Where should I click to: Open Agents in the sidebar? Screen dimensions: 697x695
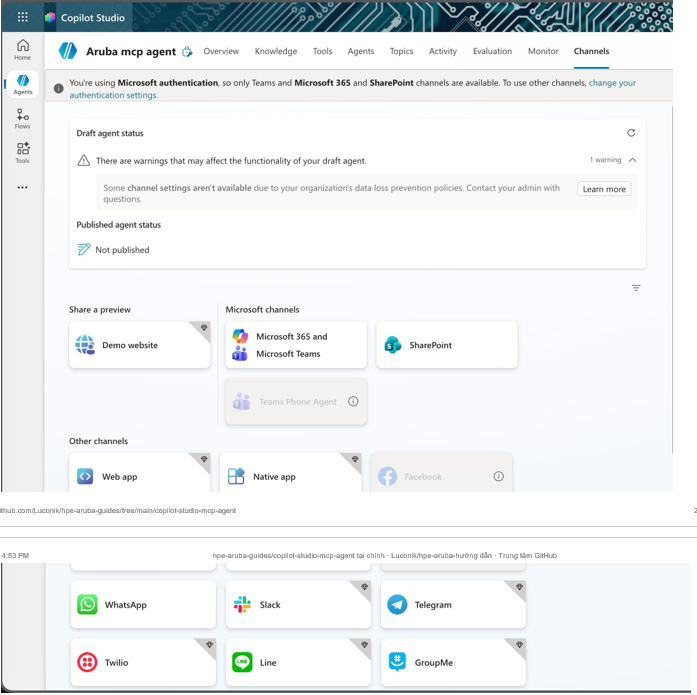coord(23,84)
